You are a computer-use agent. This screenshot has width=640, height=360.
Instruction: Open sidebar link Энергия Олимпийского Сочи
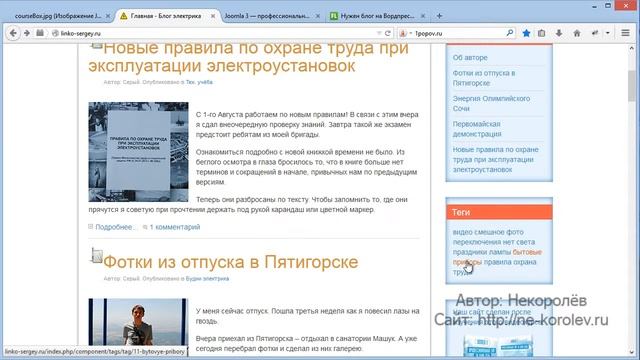point(491,103)
